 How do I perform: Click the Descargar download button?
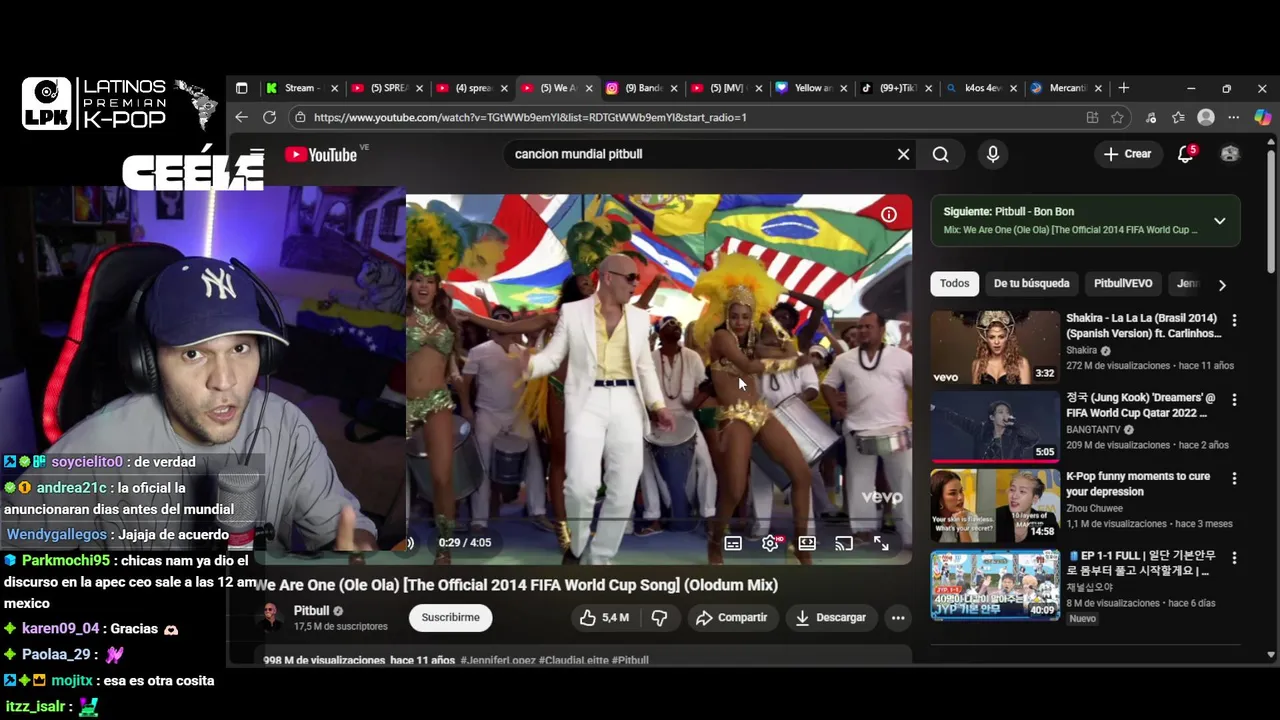tap(830, 618)
